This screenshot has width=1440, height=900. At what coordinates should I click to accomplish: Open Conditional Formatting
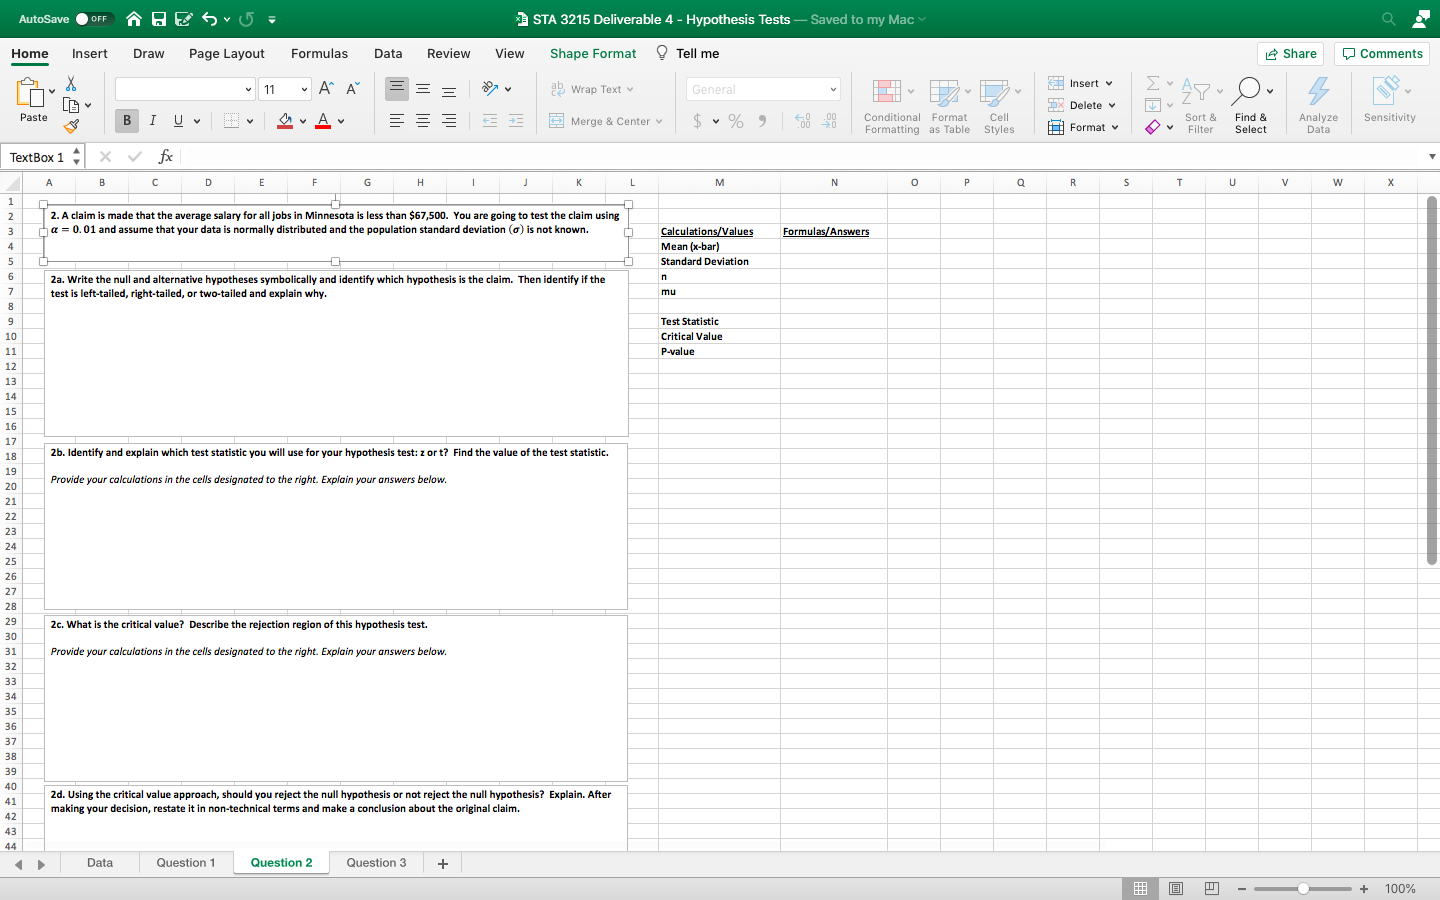(892, 105)
